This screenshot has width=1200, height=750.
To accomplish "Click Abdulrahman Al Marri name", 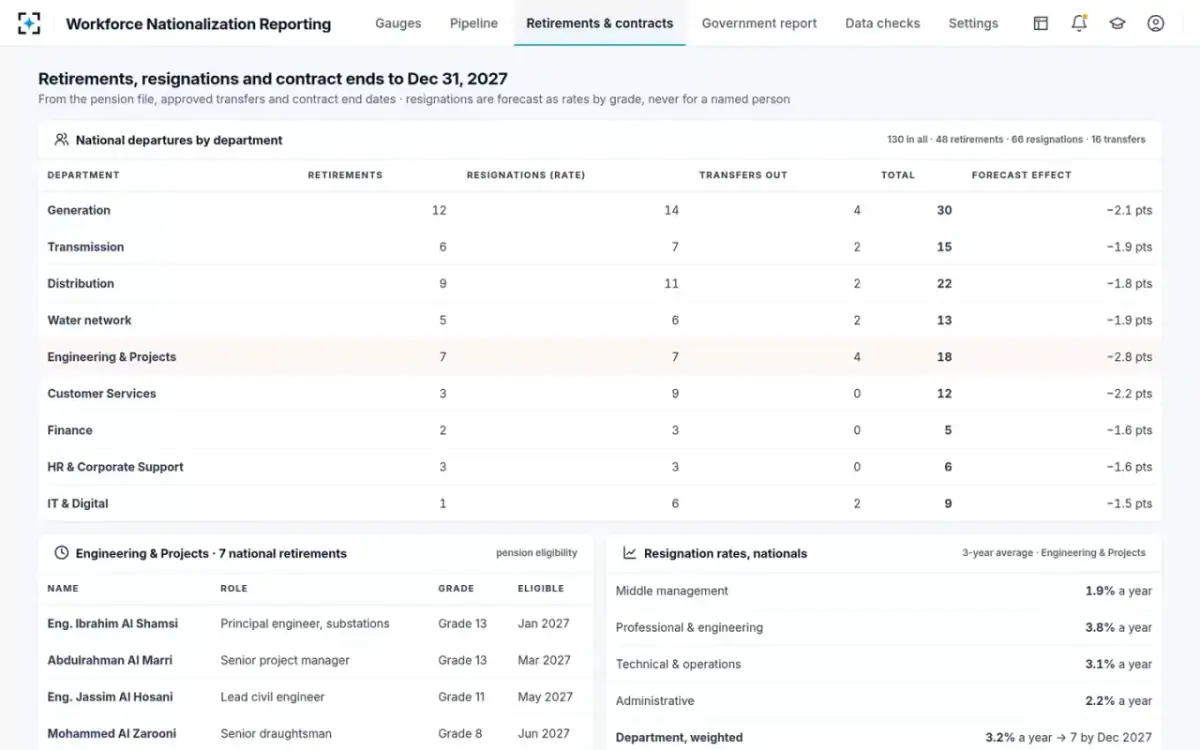I will pos(110,660).
